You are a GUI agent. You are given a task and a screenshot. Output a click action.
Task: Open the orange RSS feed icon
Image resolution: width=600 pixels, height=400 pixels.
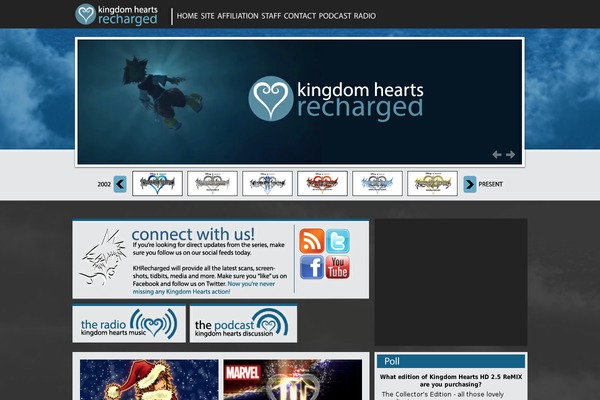click(x=312, y=241)
